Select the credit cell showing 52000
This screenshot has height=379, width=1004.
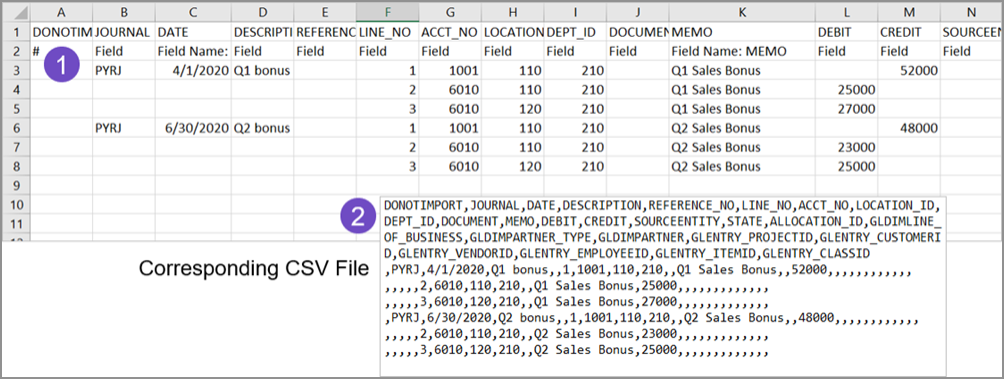click(909, 70)
